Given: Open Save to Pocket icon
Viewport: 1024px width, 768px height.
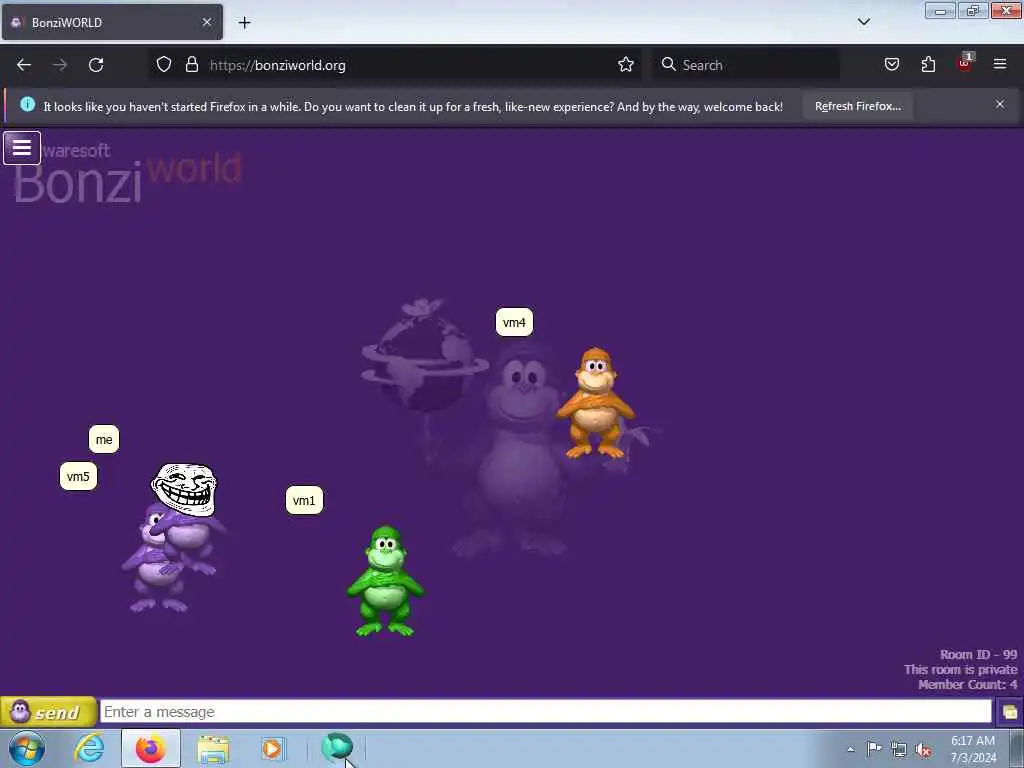Looking at the screenshot, I should pyautogui.click(x=891, y=65).
